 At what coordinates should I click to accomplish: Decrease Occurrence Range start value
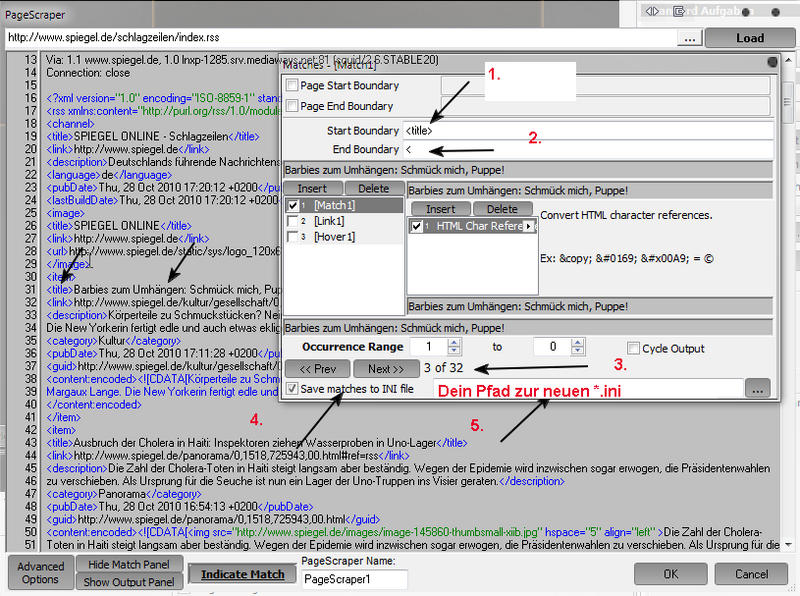click(454, 351)
